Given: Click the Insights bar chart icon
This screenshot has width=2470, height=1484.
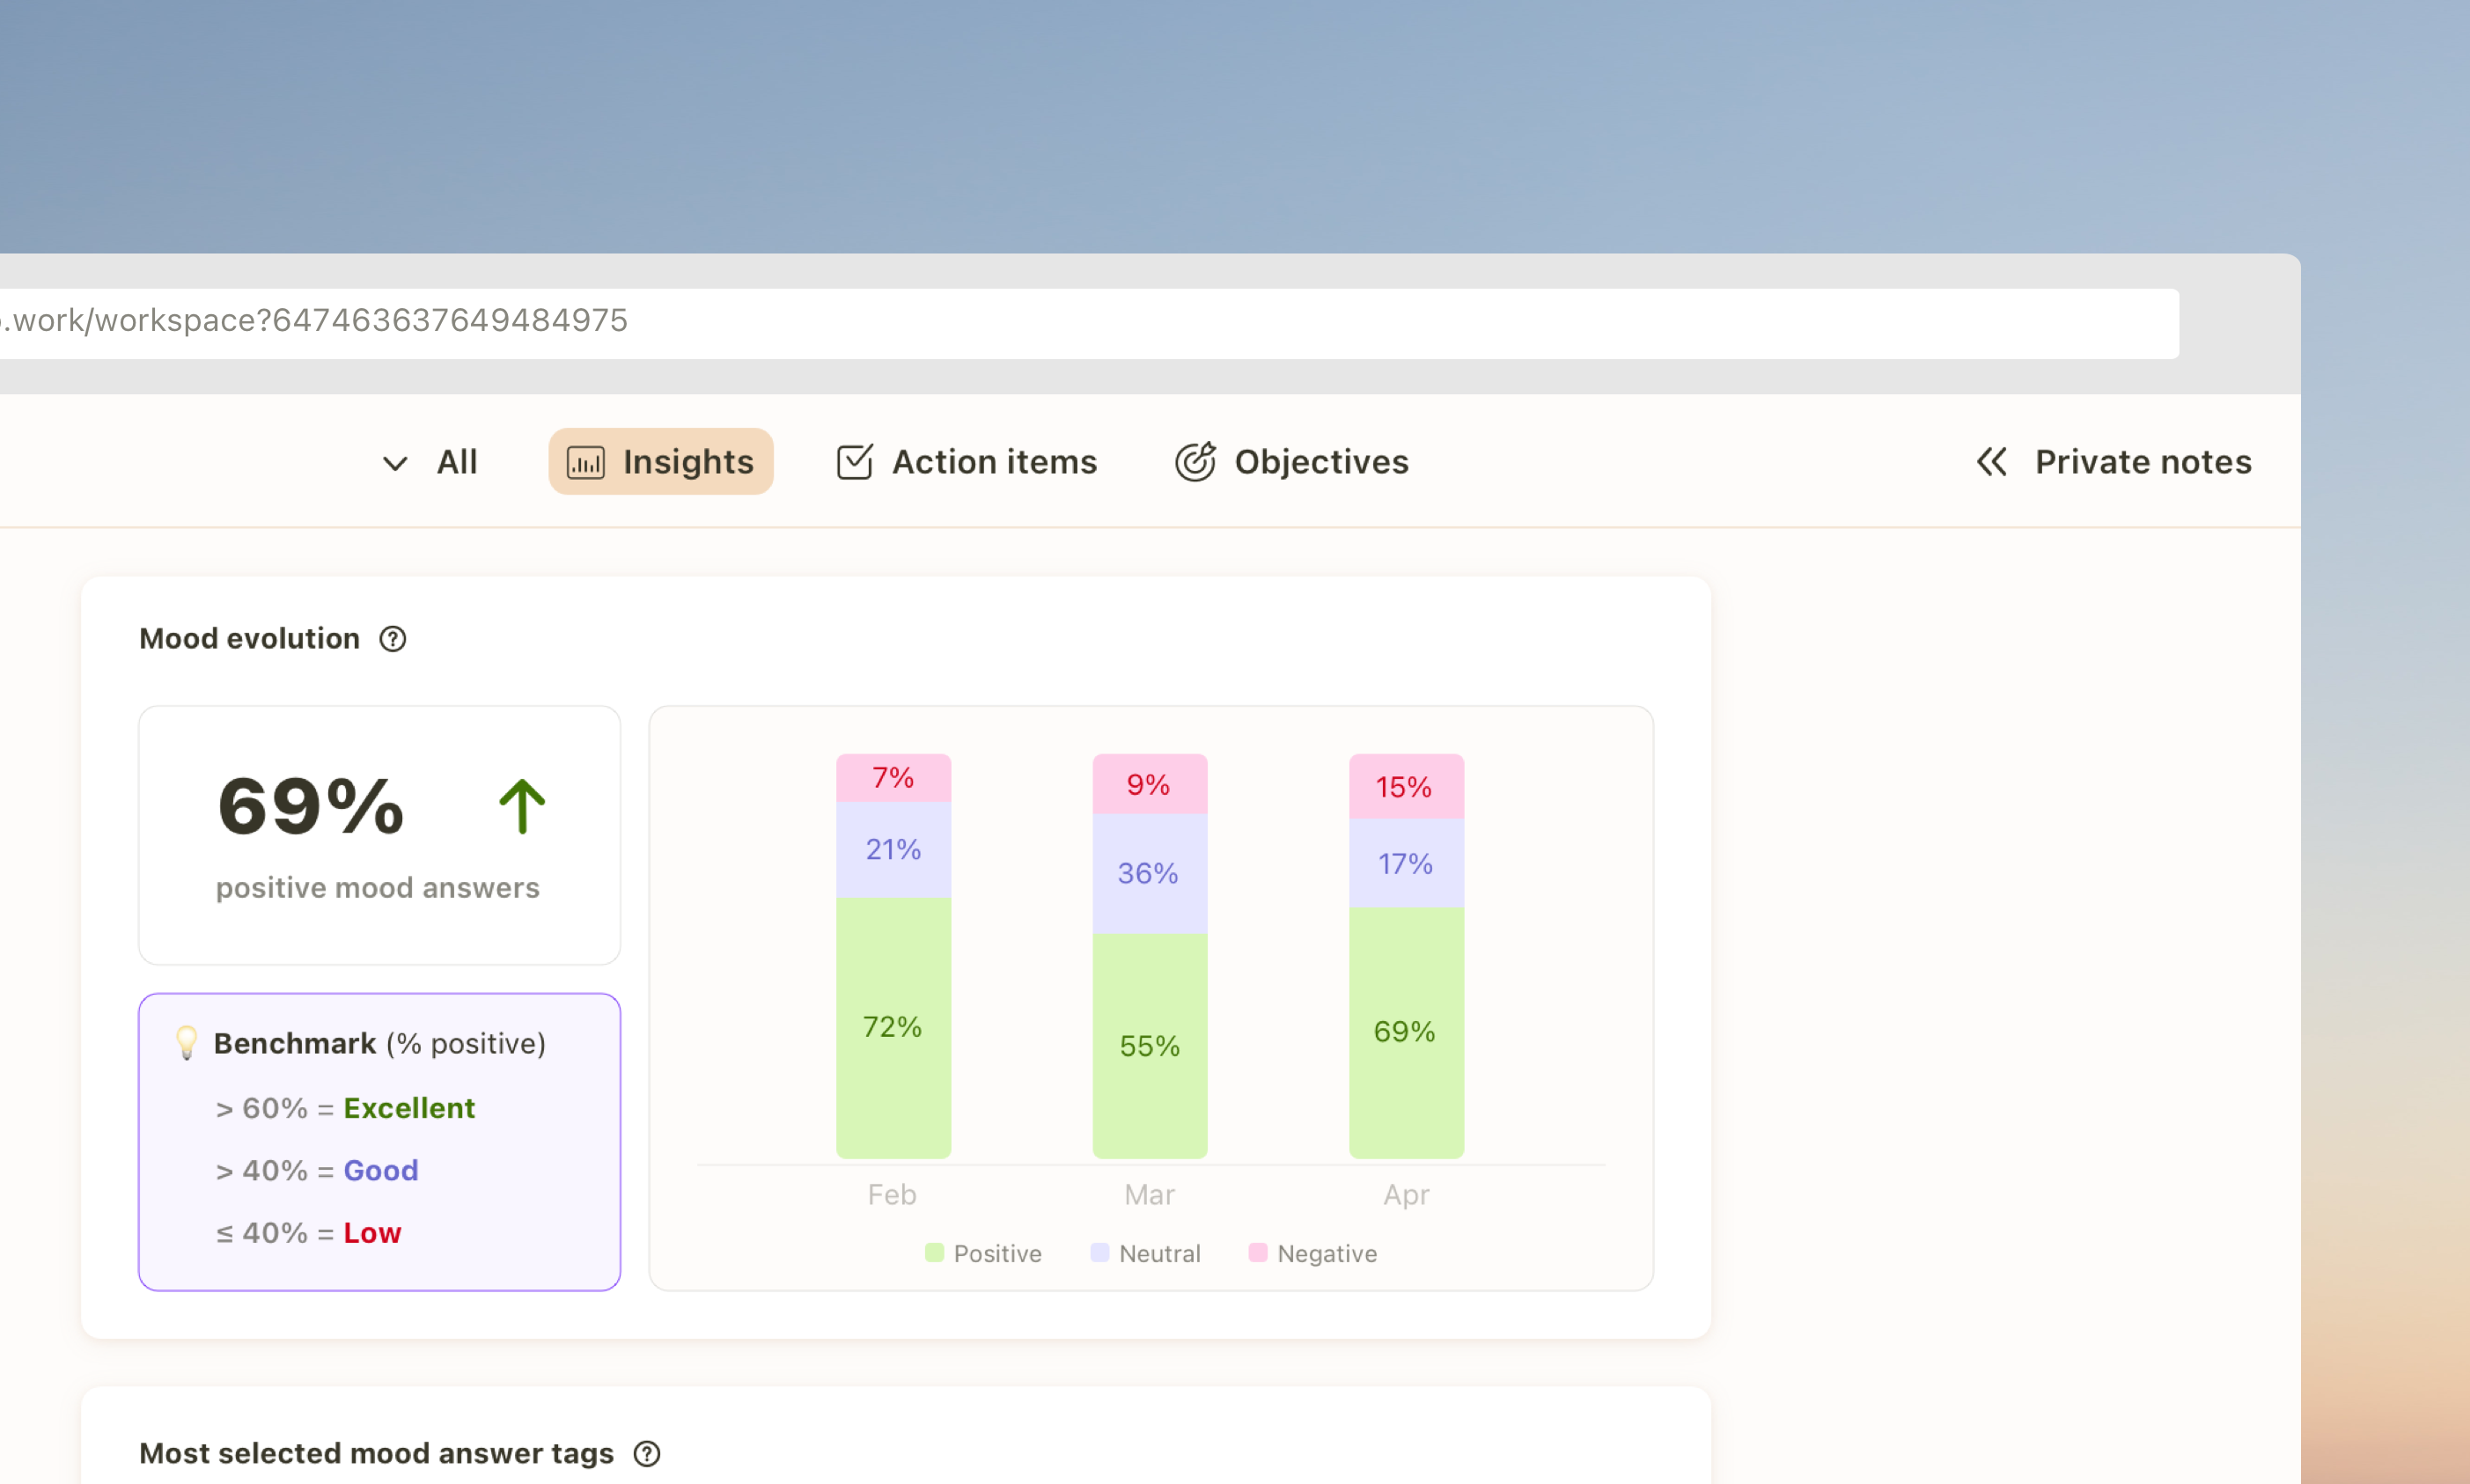Looking at the screenshot, I should tap(585, 462).
